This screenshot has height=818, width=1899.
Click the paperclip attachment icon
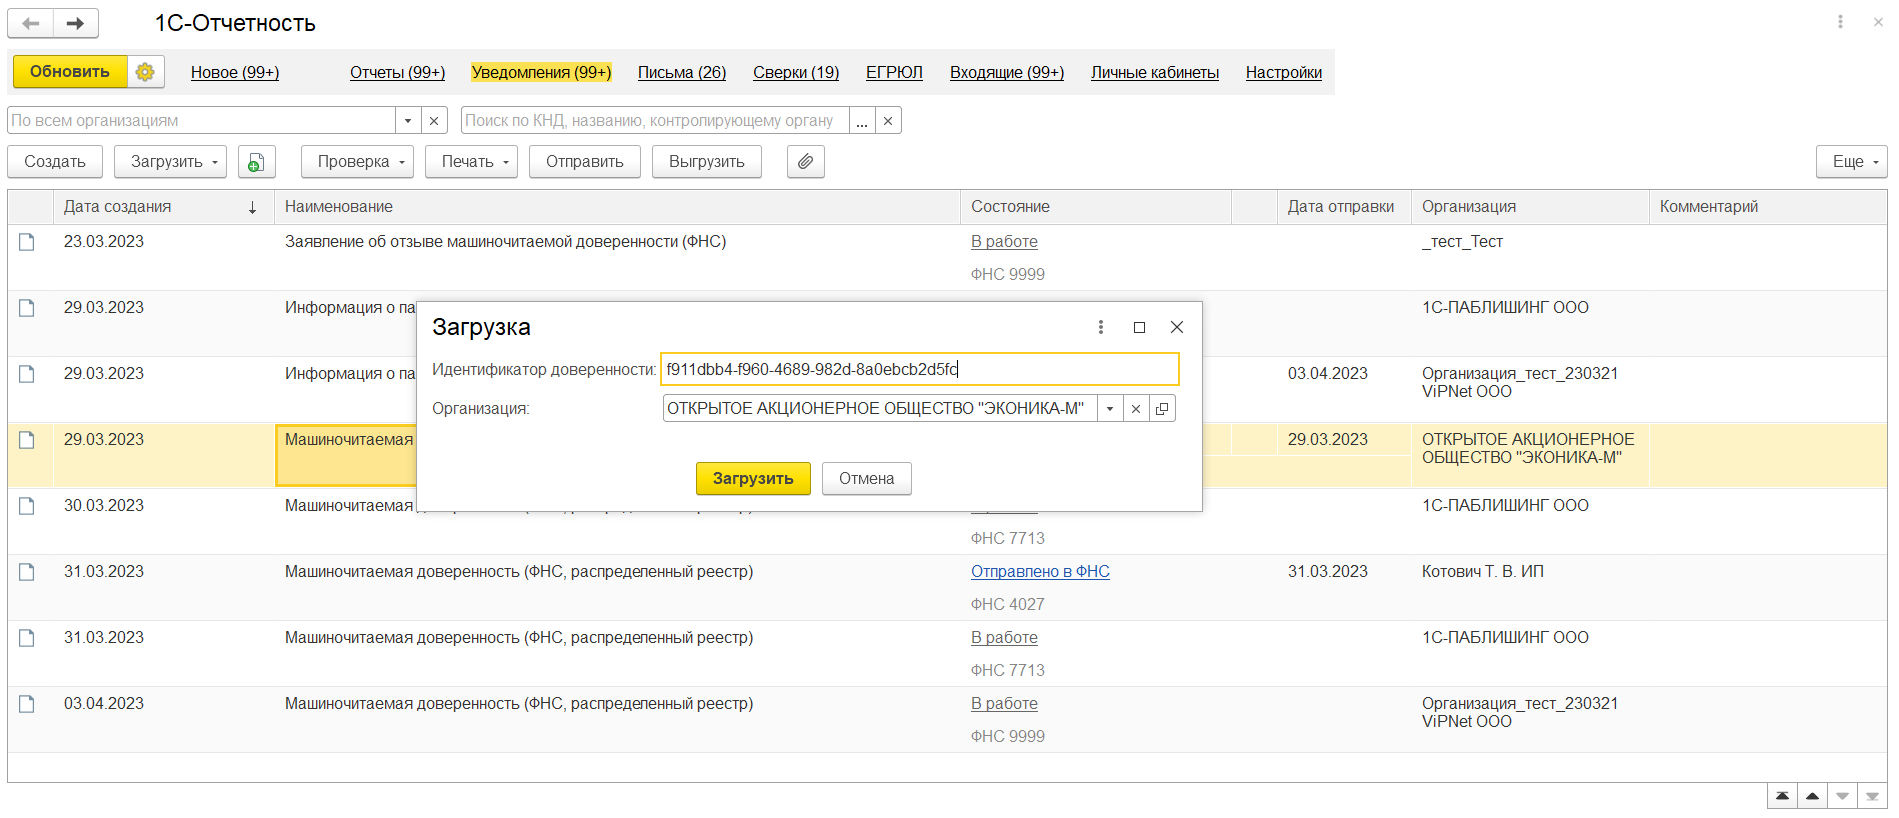pos(805,162)
